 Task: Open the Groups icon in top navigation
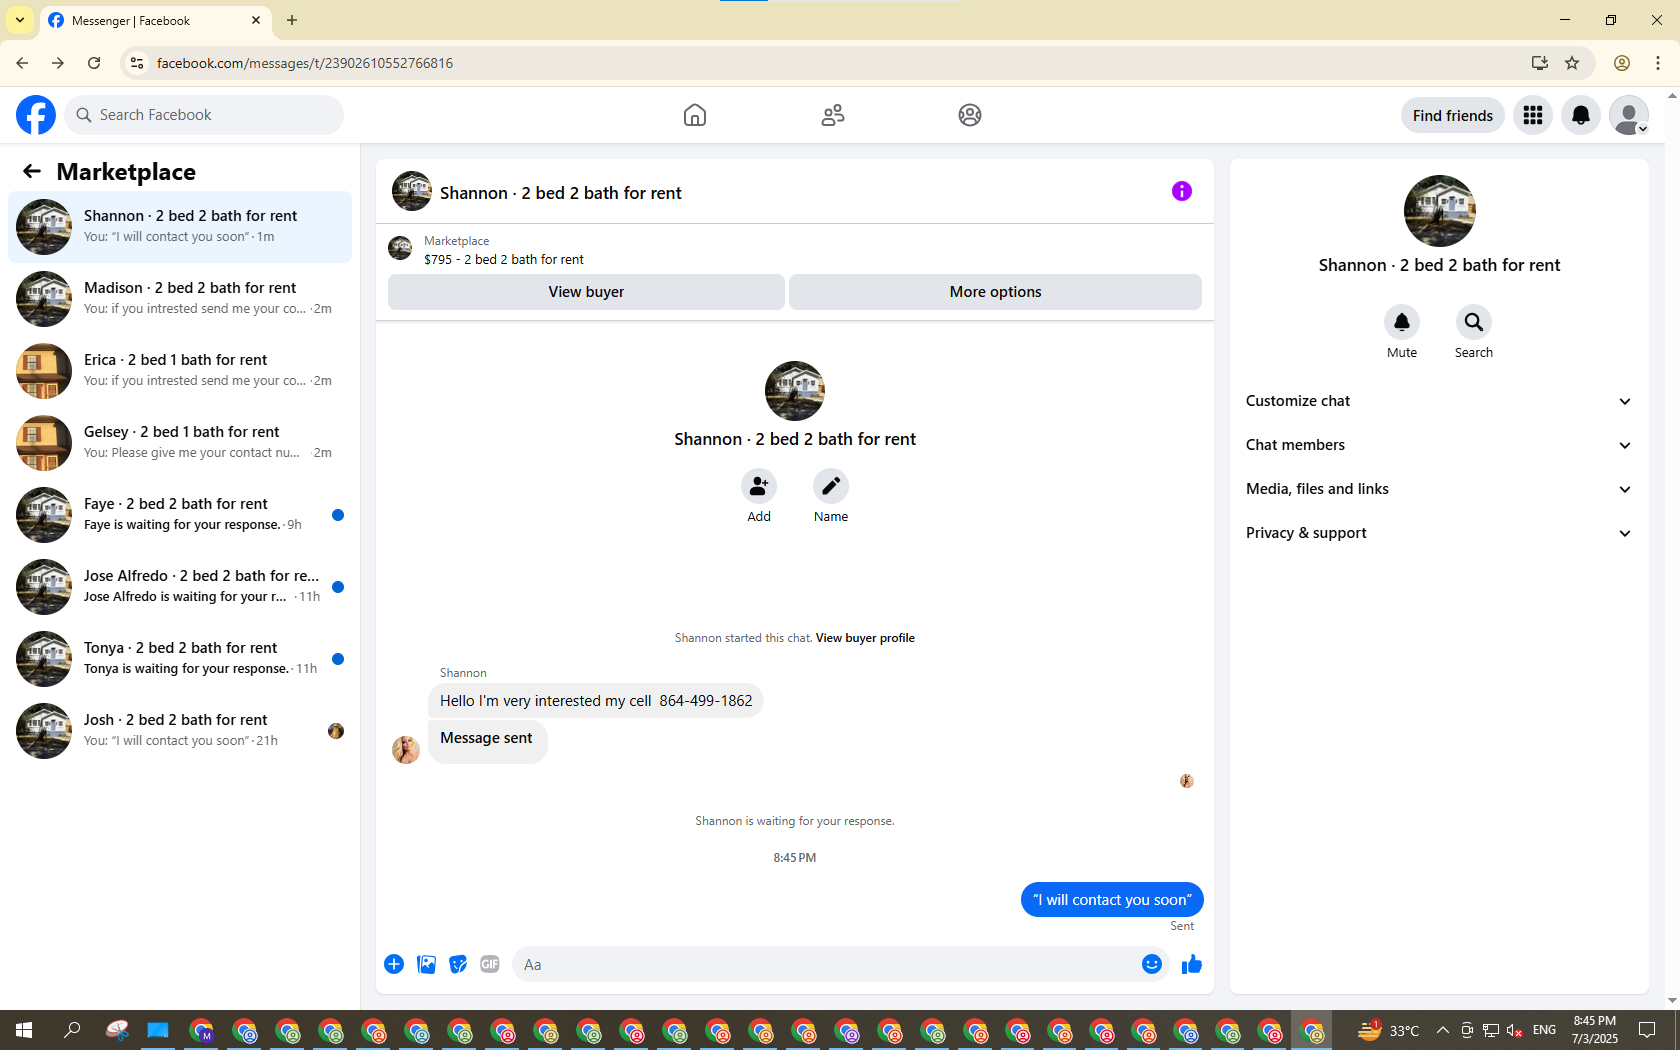click(x=970, y=115)
